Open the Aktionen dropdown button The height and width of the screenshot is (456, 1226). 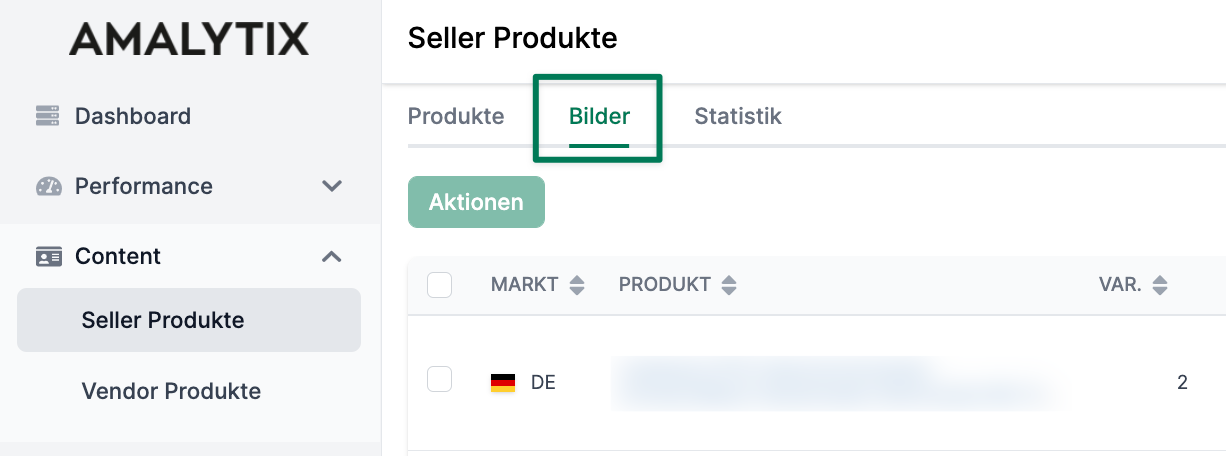point(476,202)
